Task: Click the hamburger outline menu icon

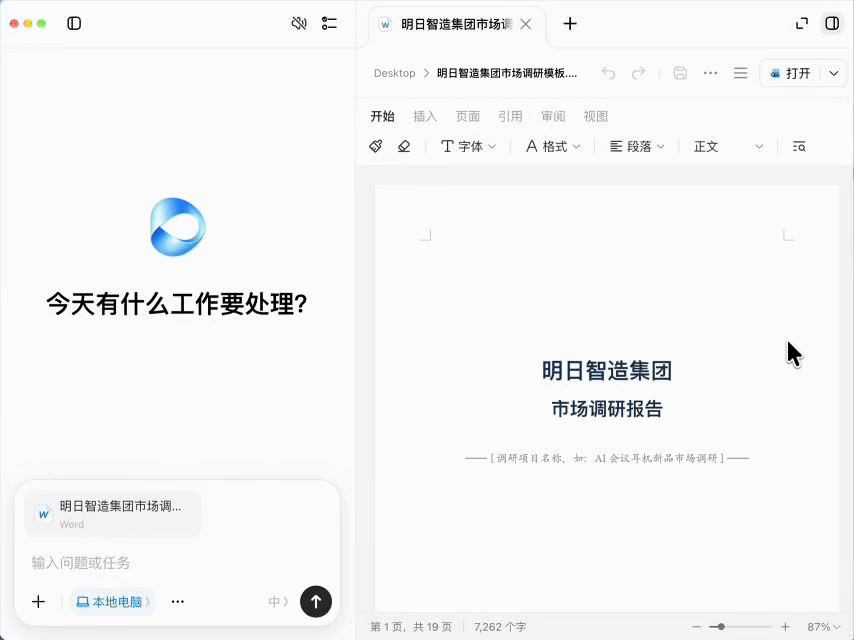Action: pyautogui.click(x=740, y=73)
